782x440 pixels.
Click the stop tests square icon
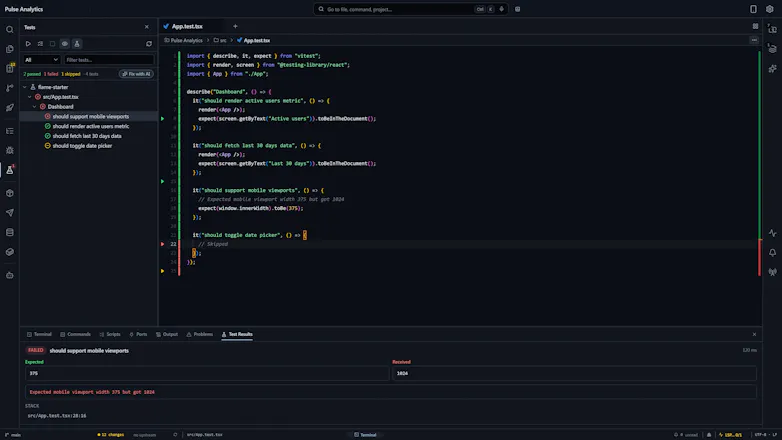click(x=52, y=44)
